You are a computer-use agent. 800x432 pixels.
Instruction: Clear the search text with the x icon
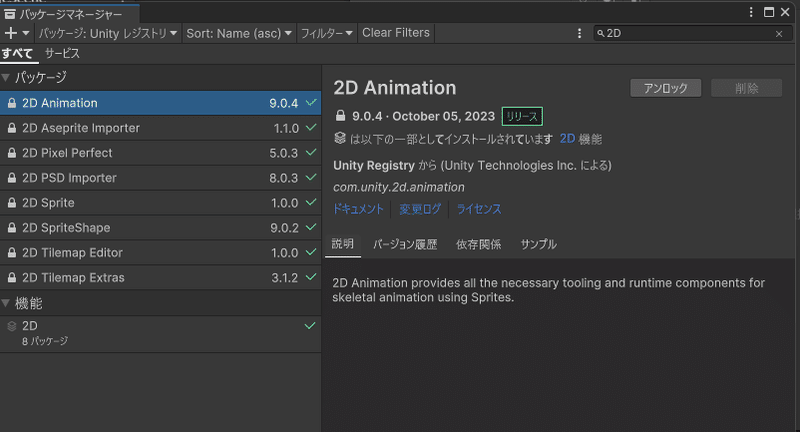click(x=779, y=34)
